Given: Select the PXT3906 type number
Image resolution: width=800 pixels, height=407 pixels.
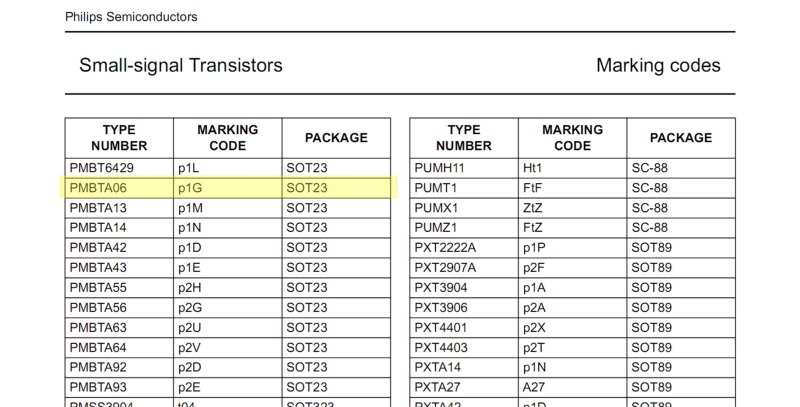Looking at the screenshot, I should coord(442,306).
